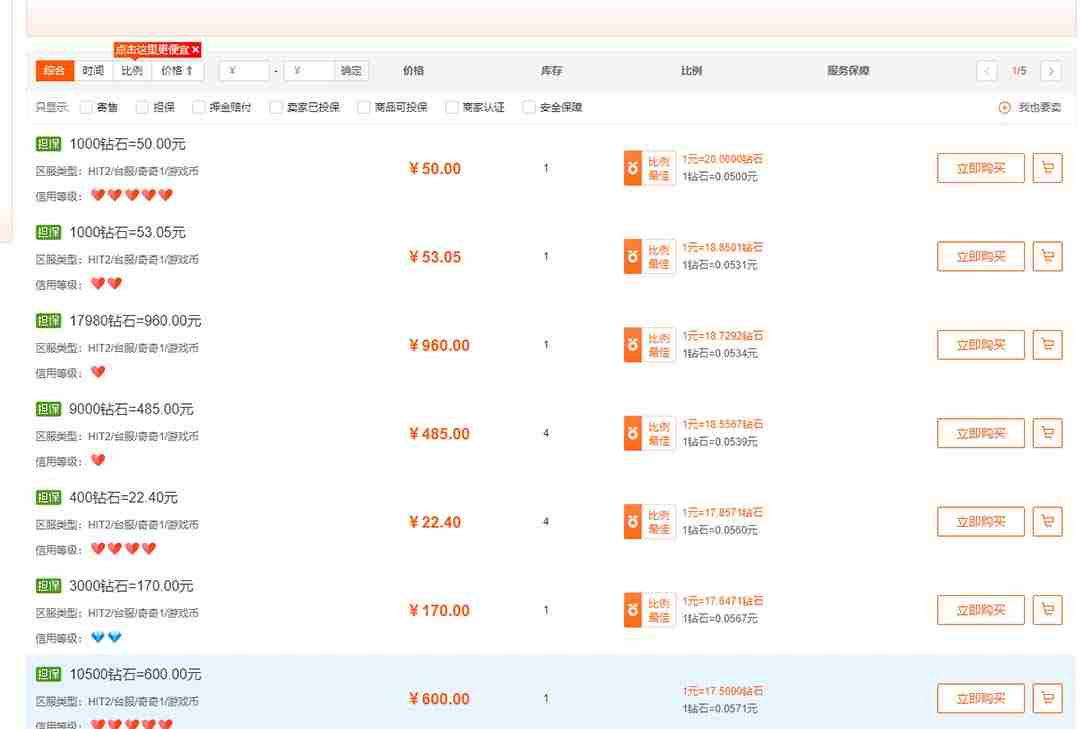The image size is (1080, 729).
Task: Buy now the 3000钻石=170.00元 listing
Action: pyautogui.click(x=981, y=610)
